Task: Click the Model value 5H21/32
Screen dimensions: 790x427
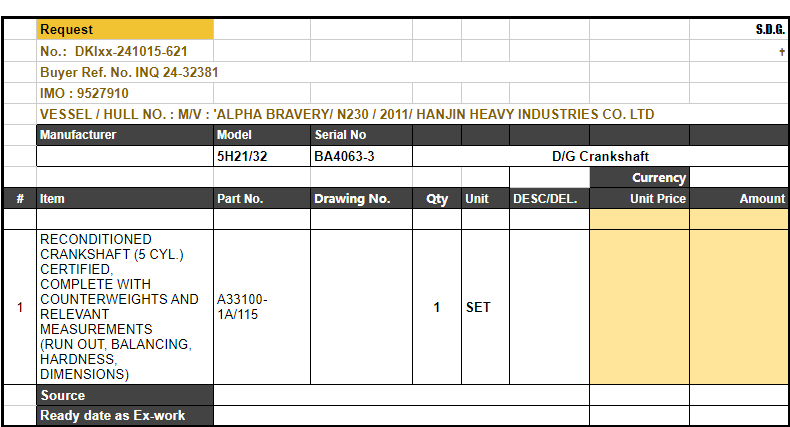Action: coord(243,157)
